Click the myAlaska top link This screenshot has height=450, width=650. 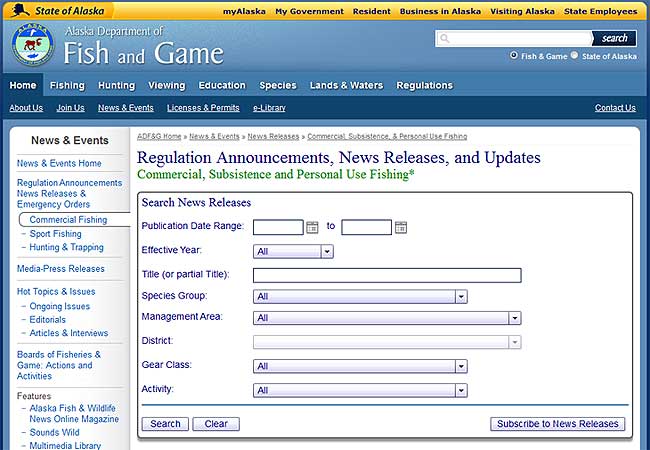(x=244, y=12)
